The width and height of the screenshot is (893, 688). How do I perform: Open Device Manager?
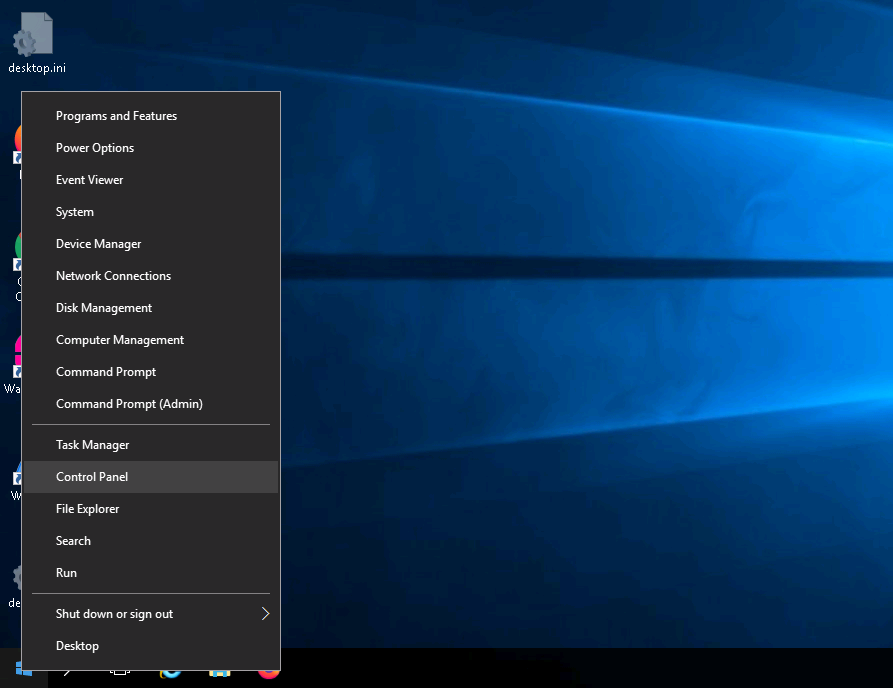pyautogui.click(x=151, y=243)
